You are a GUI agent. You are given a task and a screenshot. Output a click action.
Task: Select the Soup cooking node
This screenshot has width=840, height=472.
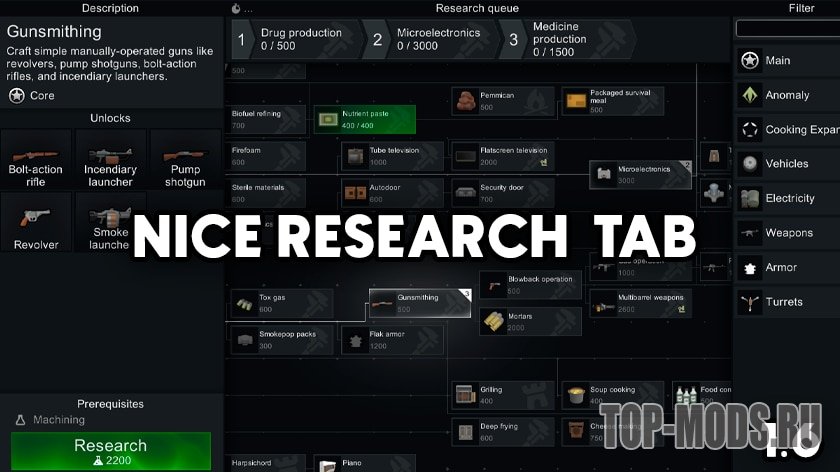(613, 395)
